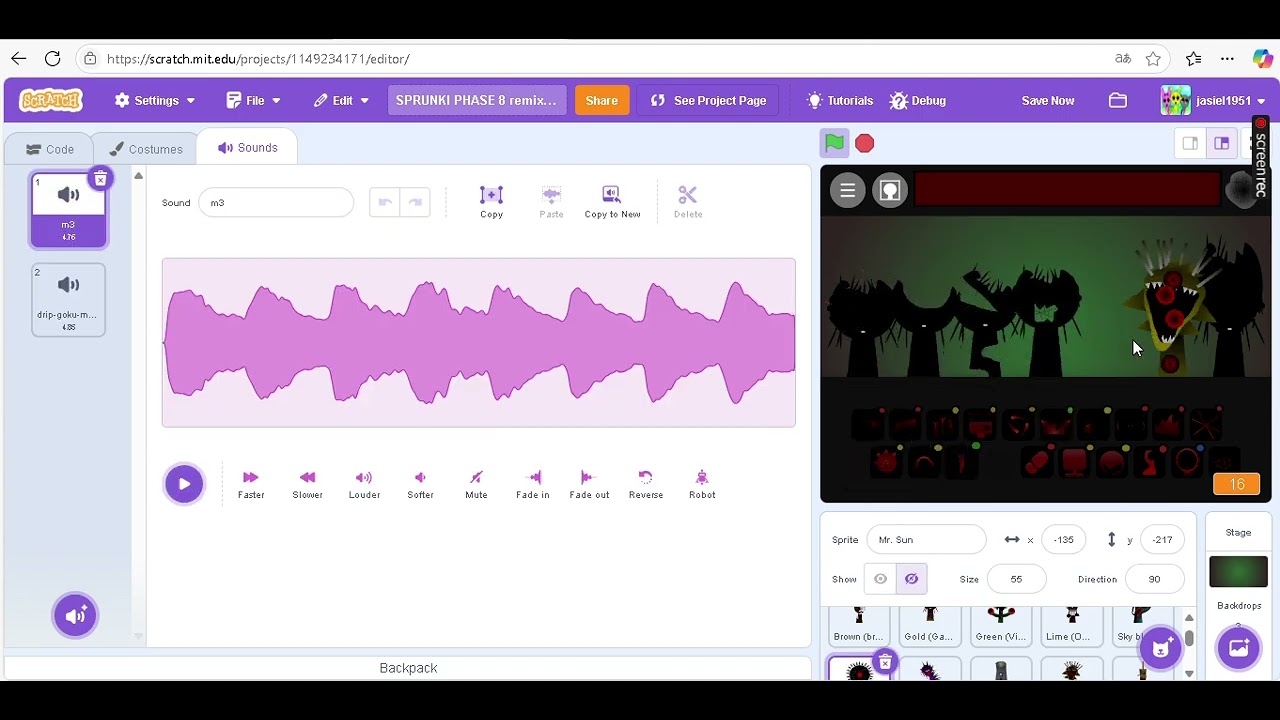Select the Stage backdrop thumbnail

click(x=1238, y=572)
